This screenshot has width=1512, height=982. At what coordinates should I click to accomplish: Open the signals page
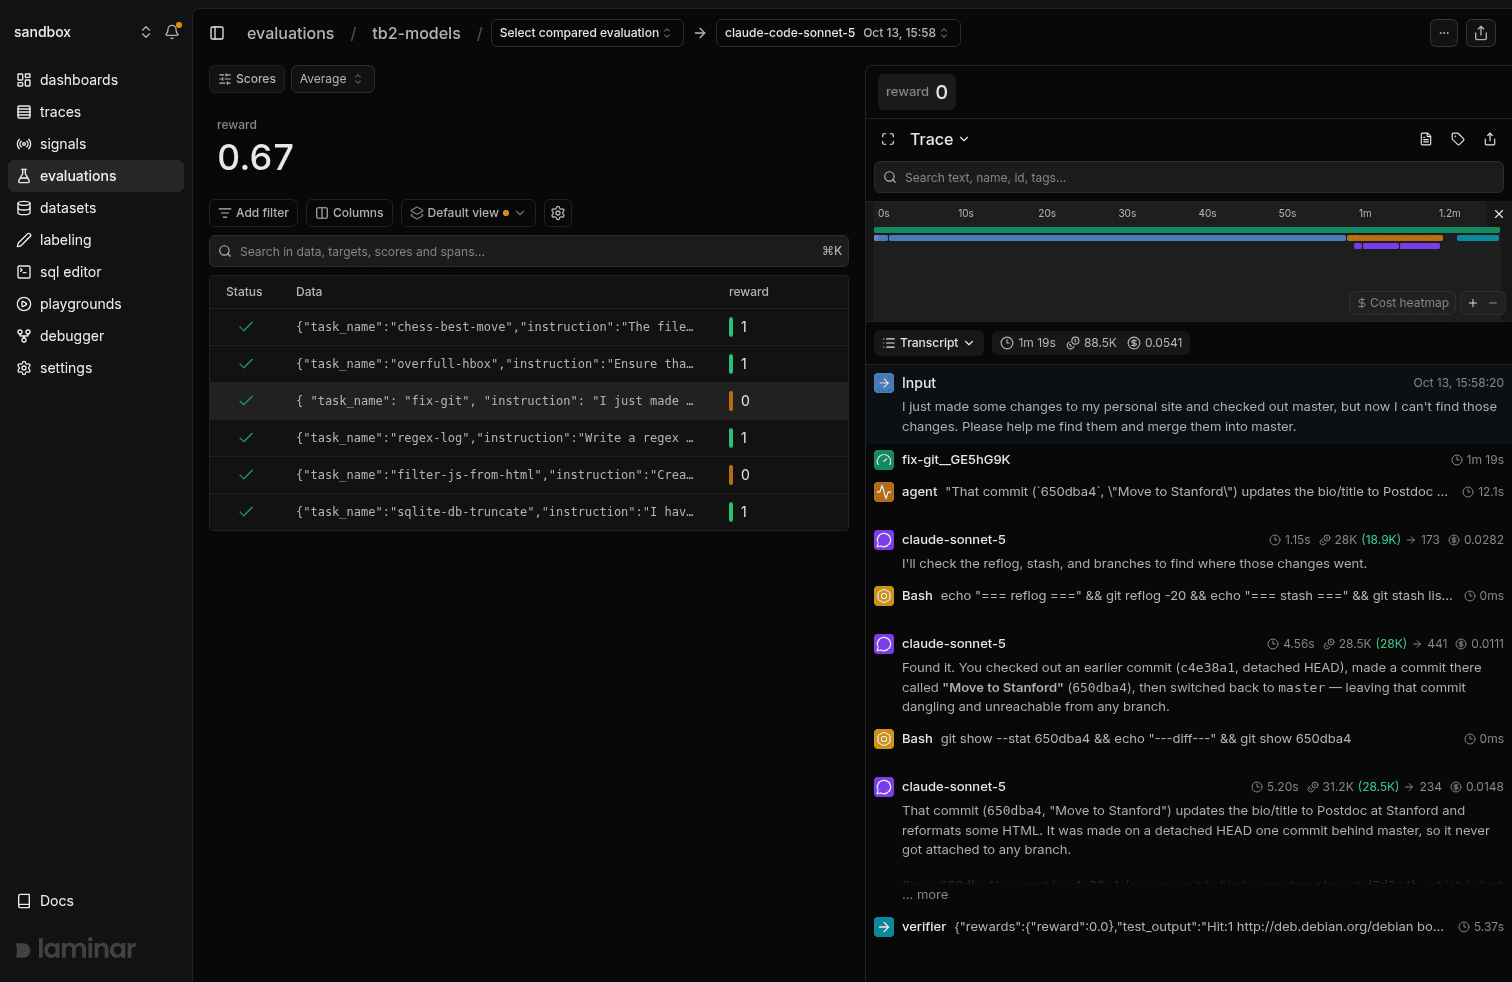96,144
